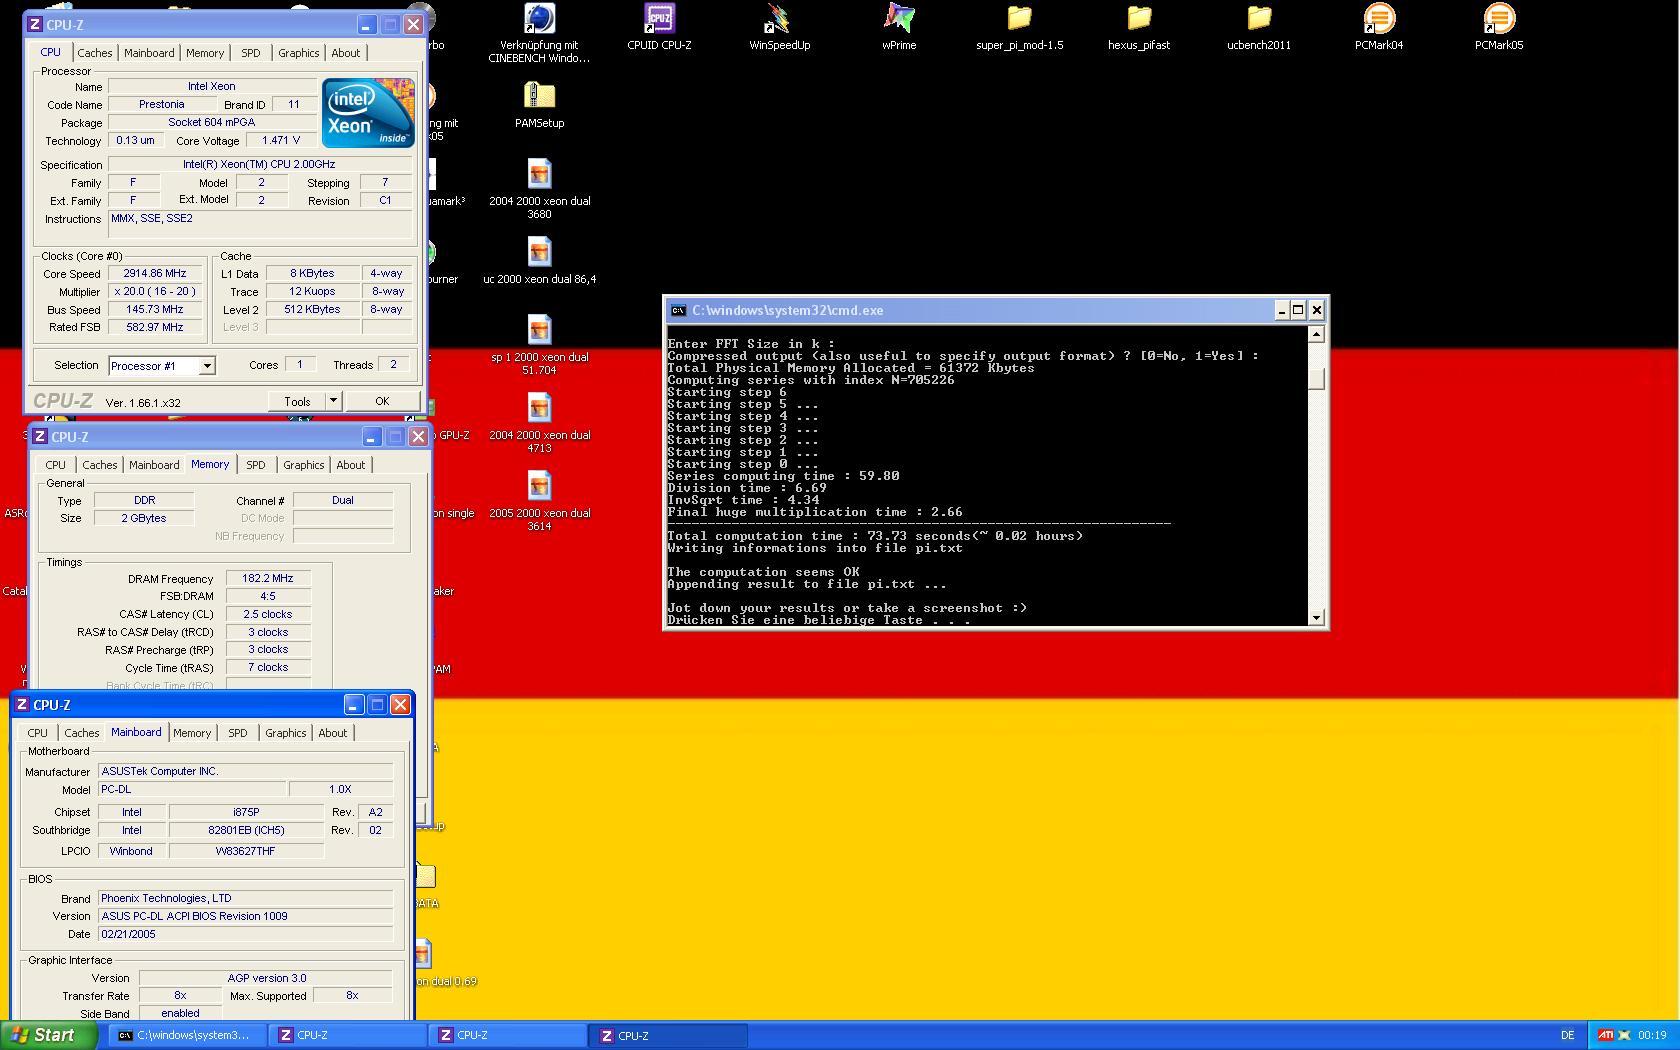Activate second CPU-Z taskbar button
The height and width of the screenshot is (1050, 1680).
pos(508,1035)
